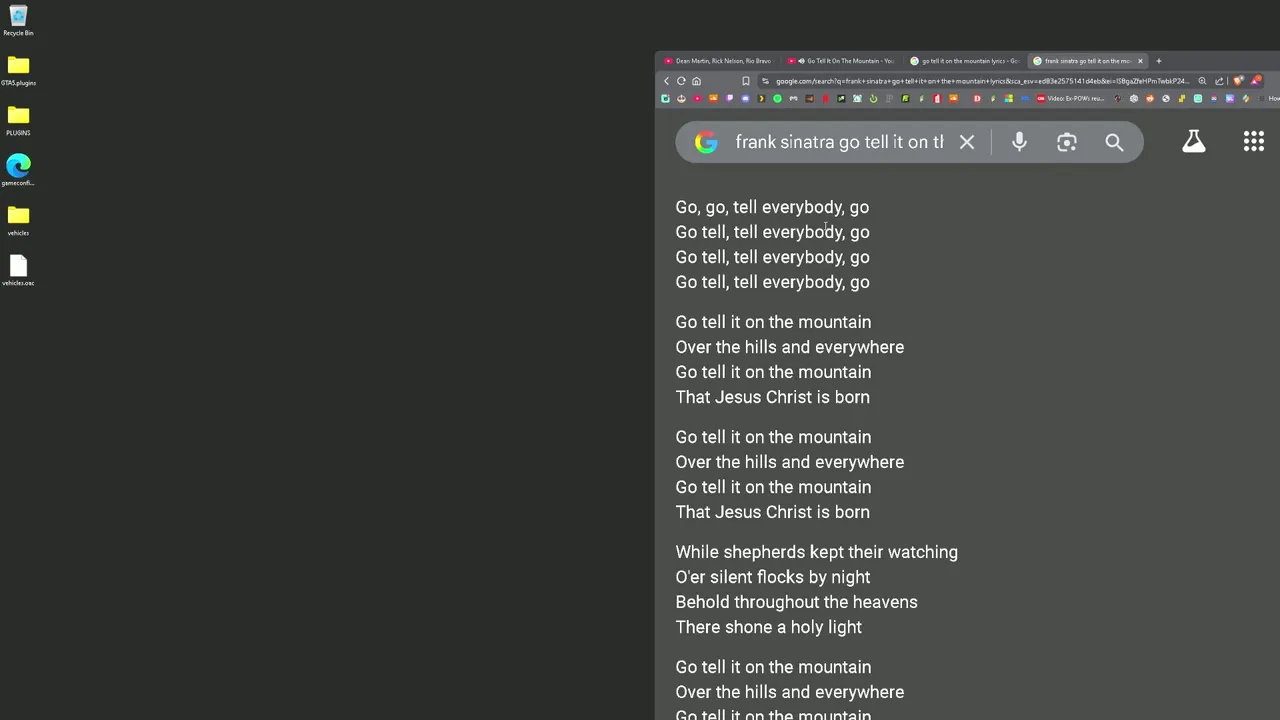The width and height of the screenshot is (1280, 720).
Task: Submit the search with the magnifier icon
Action: [x=1114, y=142]
